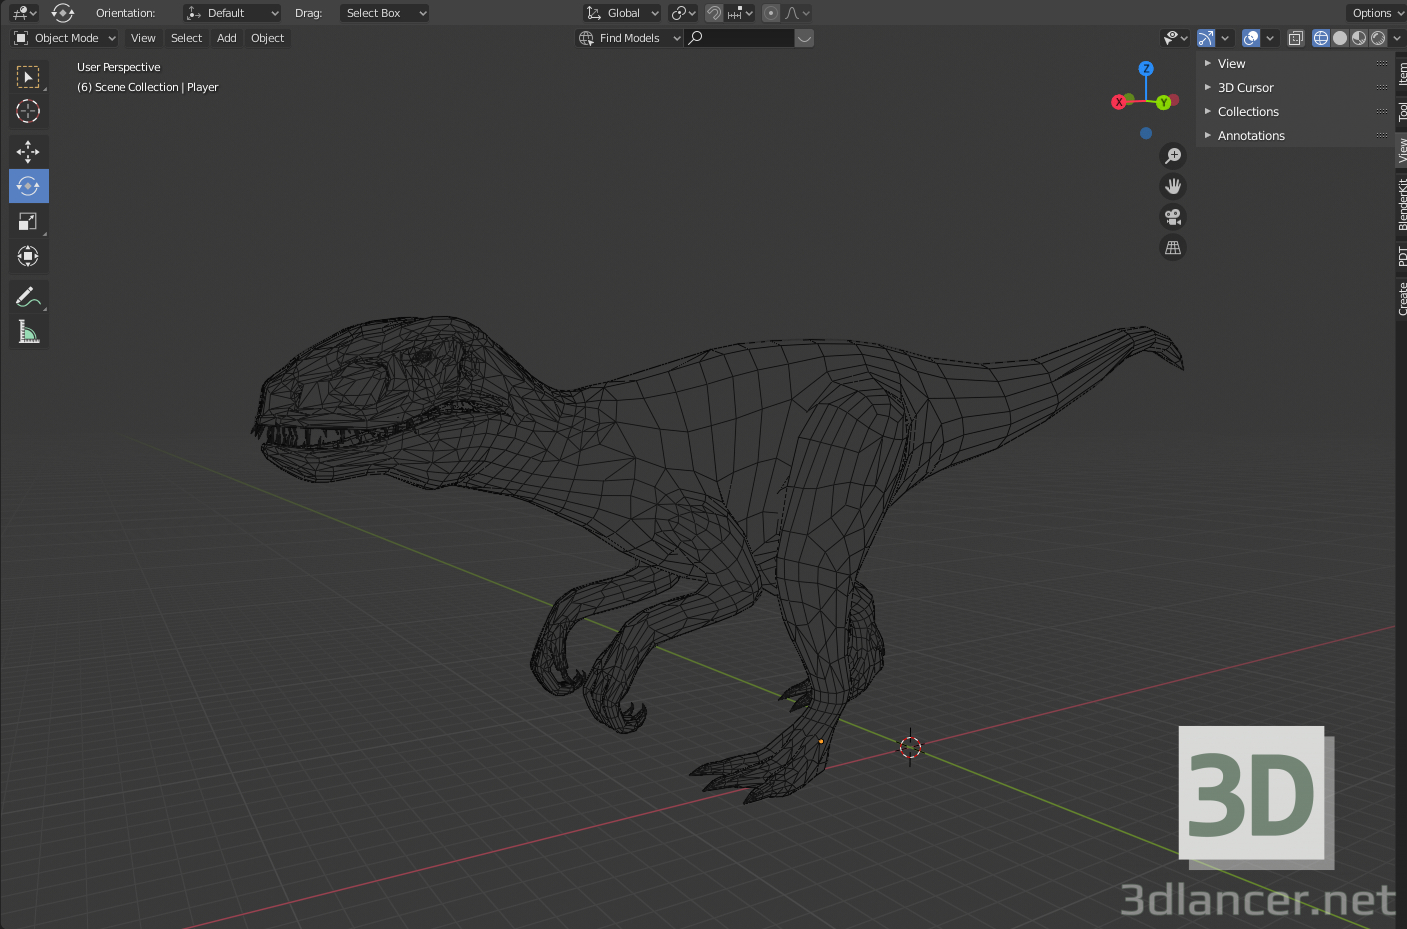
Task: Select the Rotate tool in the toolbar
Action: pos(28,186)
